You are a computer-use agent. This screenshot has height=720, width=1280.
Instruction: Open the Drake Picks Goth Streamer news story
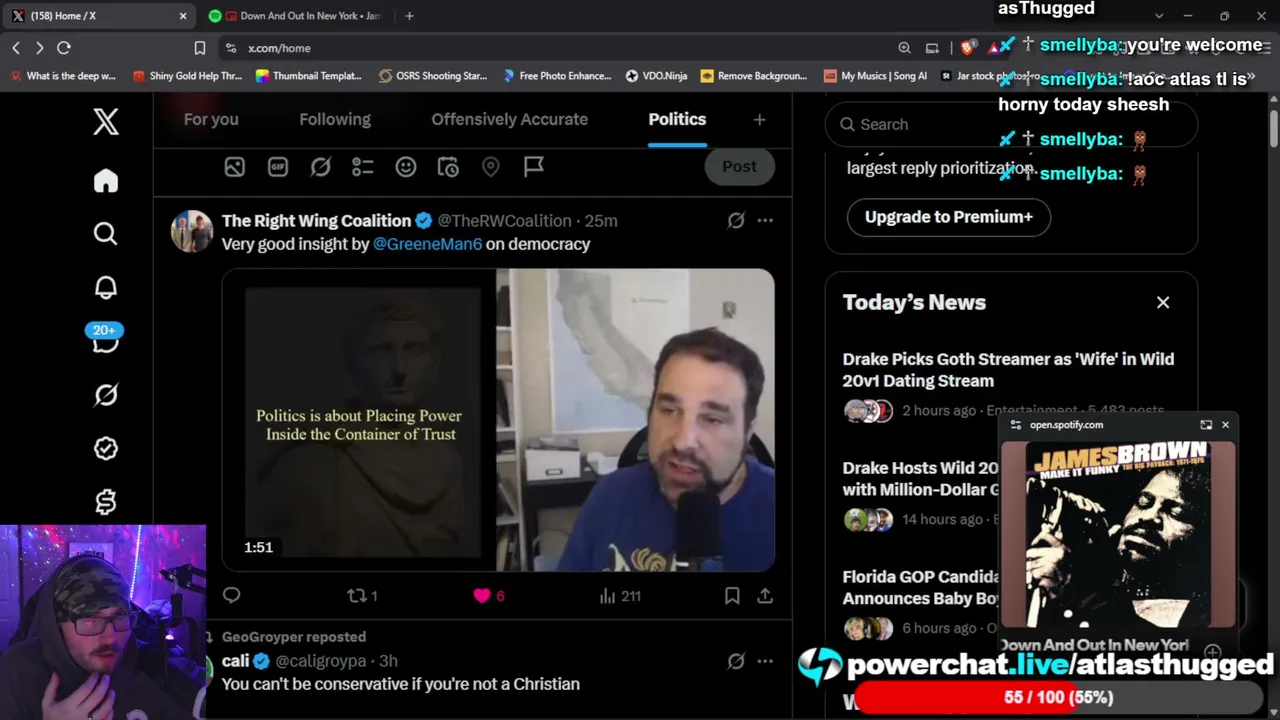tap(1008, 370)
